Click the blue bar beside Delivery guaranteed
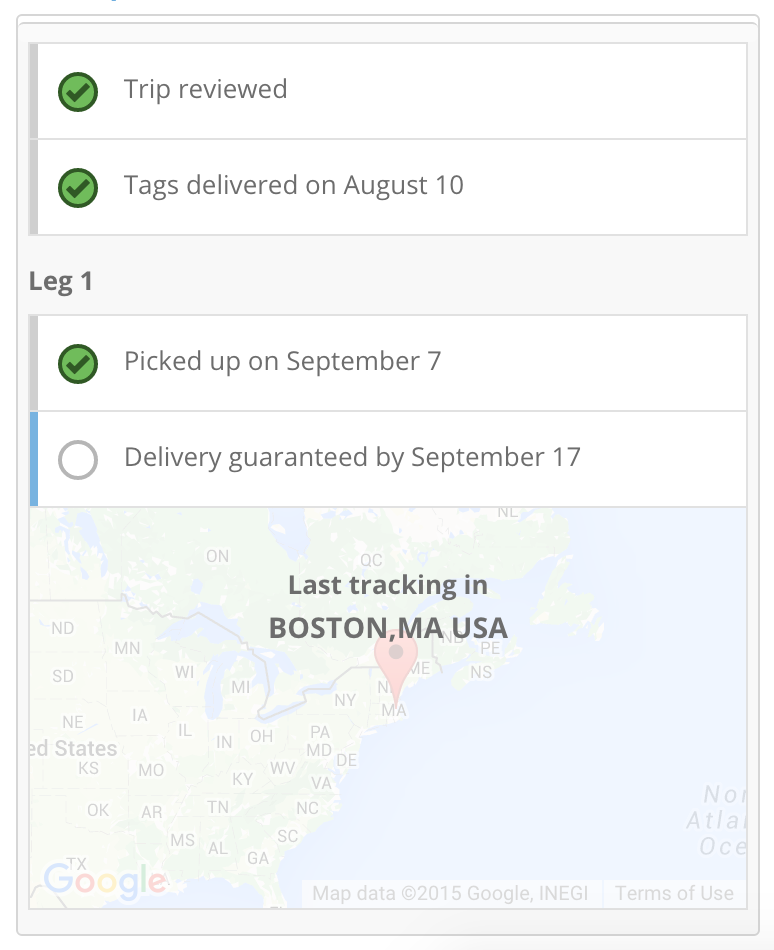Image resolution: width=774 pixels, height=950 pixels. point(34,459)
